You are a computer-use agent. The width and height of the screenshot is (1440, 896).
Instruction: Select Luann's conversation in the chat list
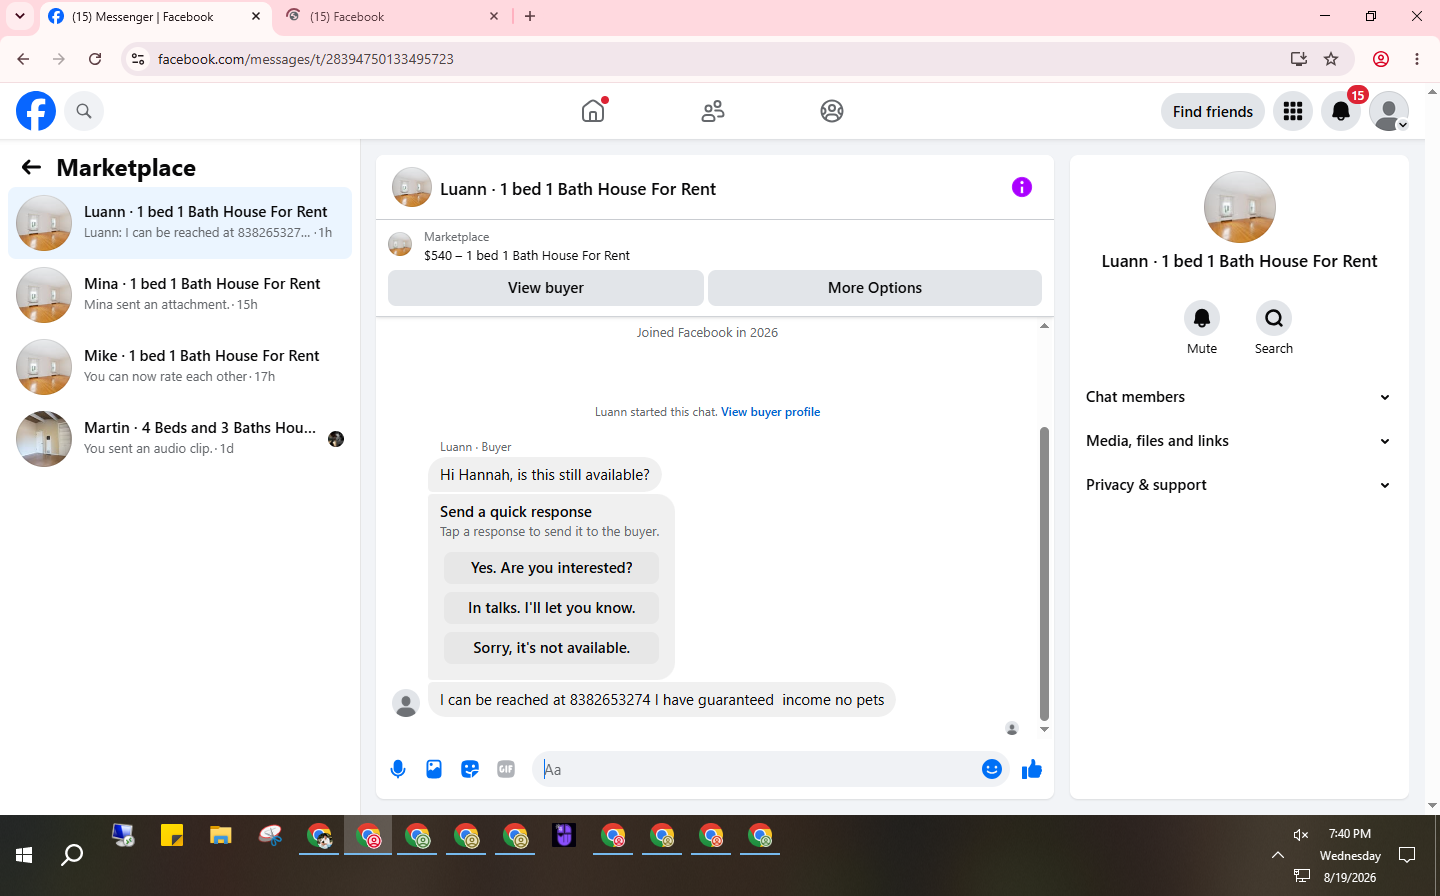180,223
